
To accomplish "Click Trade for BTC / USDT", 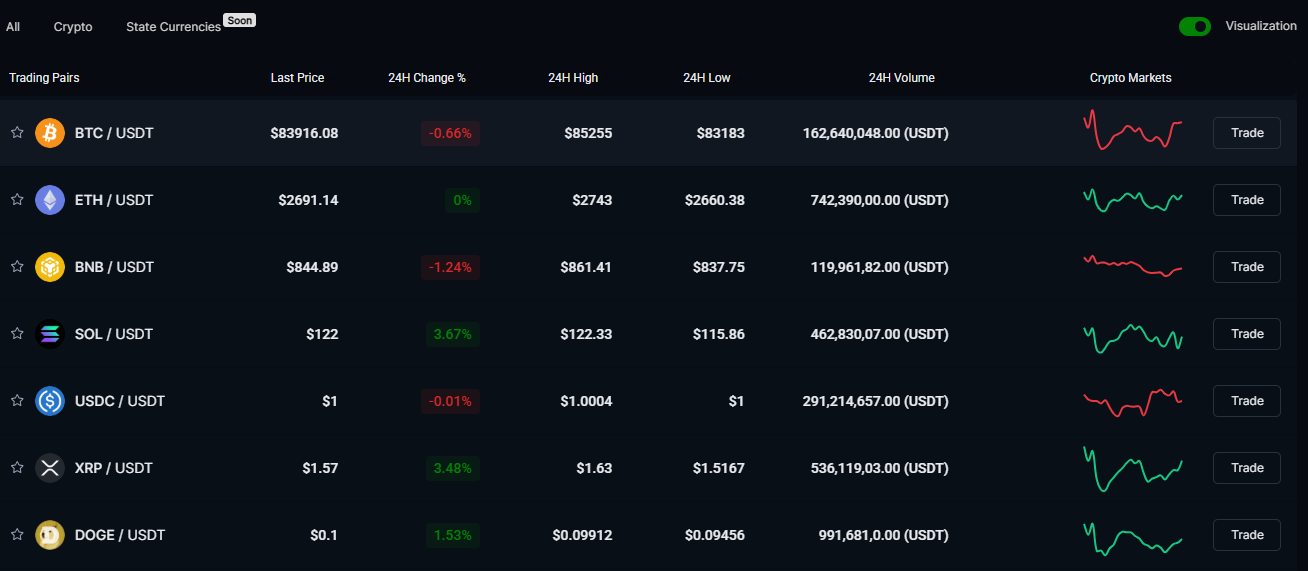I will (1247, 133).
